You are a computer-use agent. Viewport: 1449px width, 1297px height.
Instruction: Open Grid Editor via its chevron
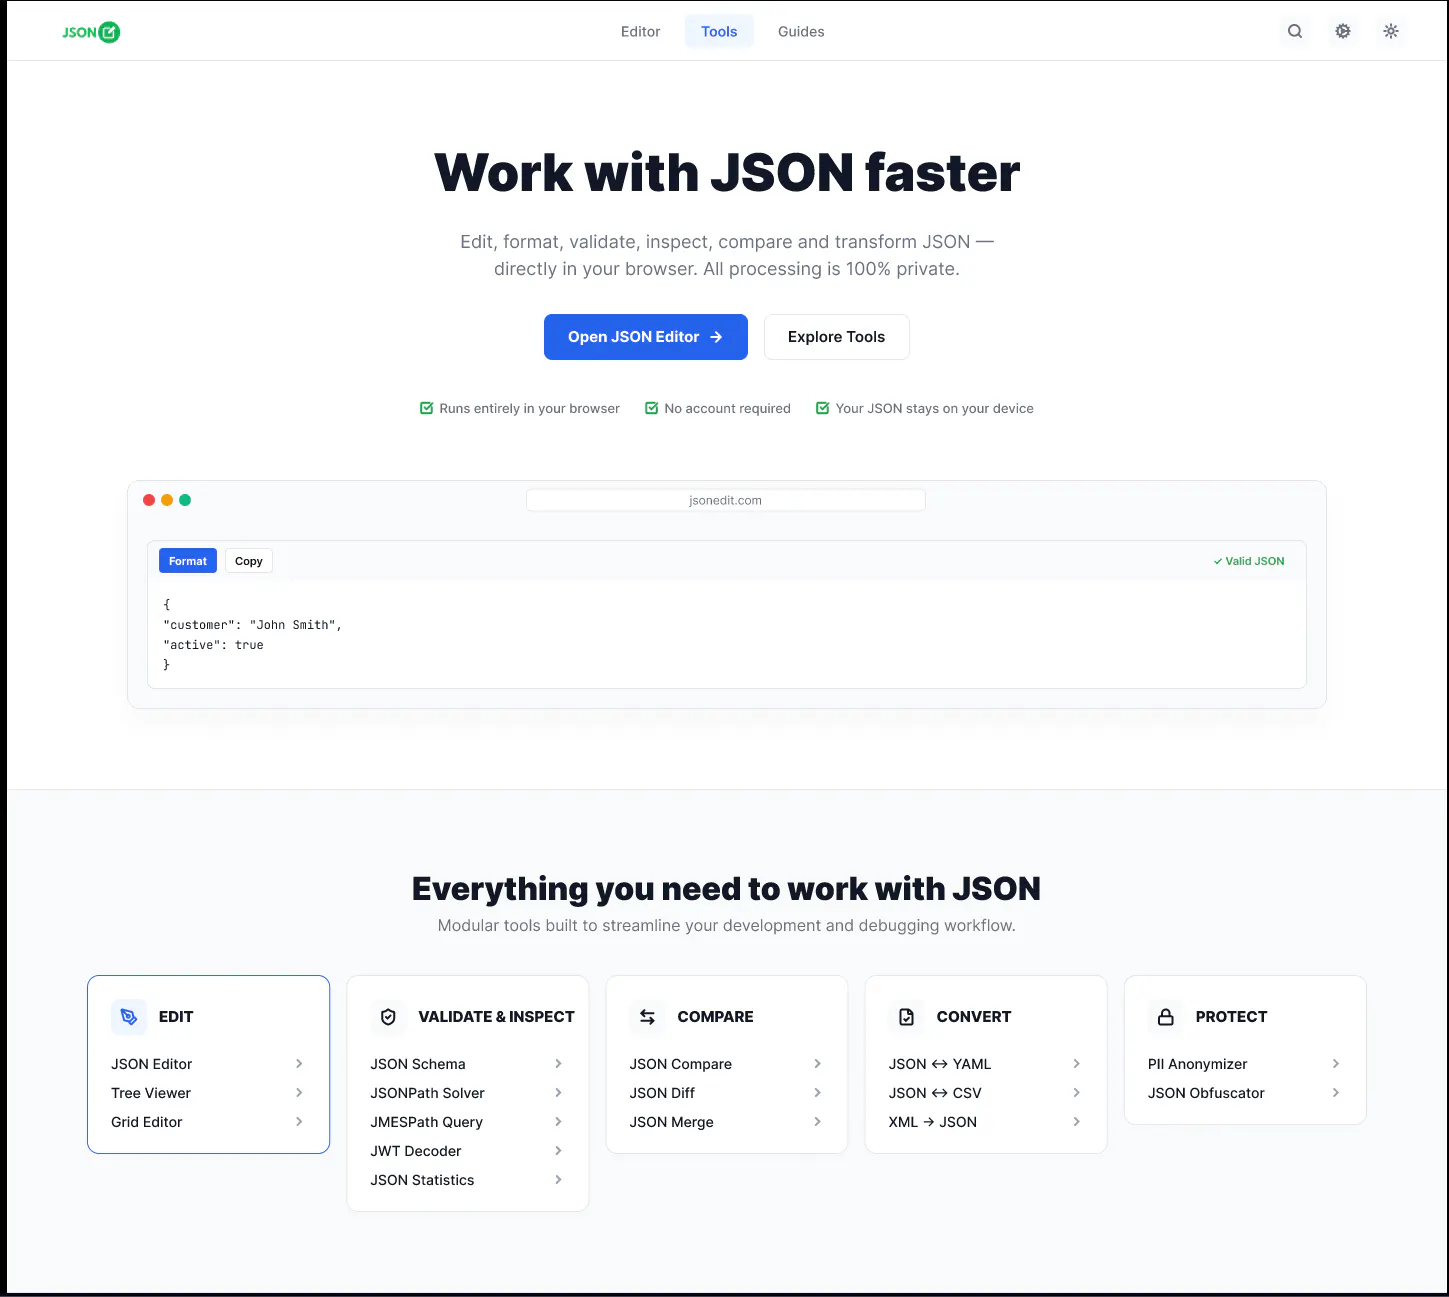299,1122
